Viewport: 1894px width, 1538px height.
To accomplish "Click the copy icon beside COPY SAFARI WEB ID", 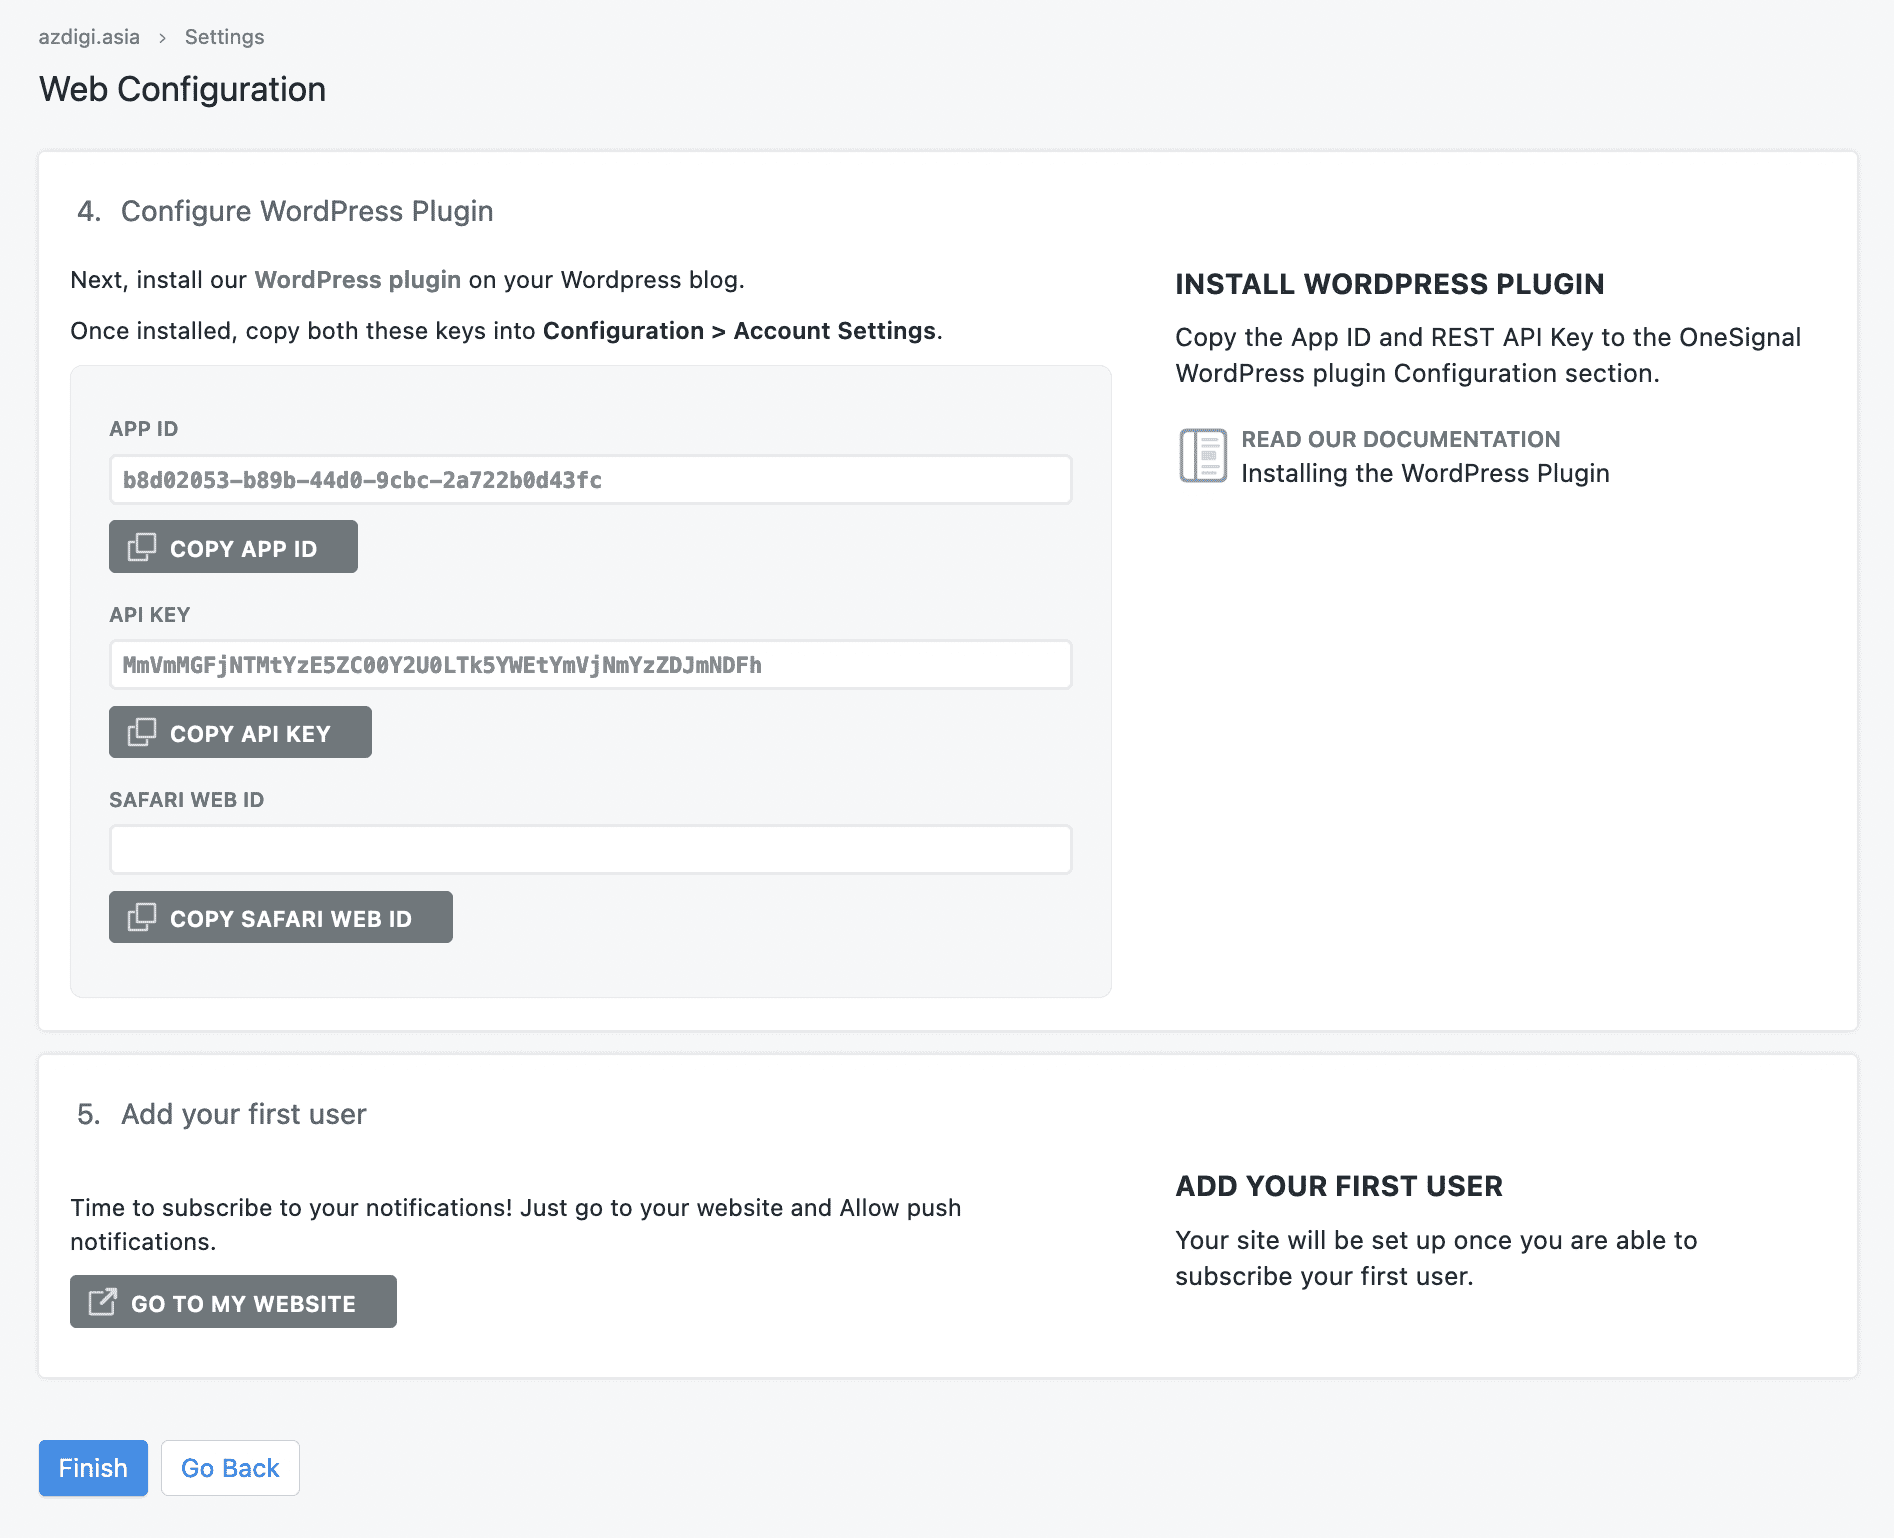I will coord(142,917).
